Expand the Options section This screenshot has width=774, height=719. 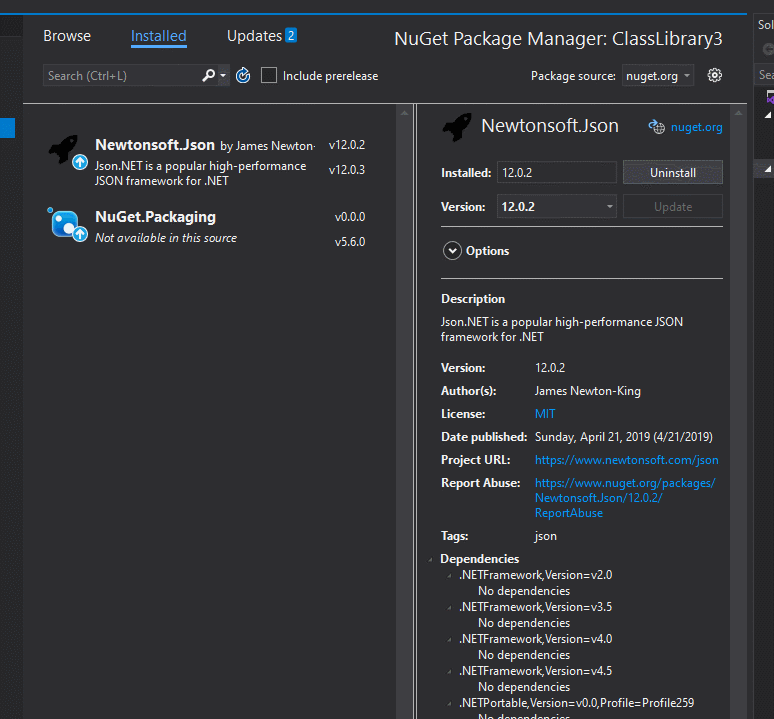[x=452, y=251]
